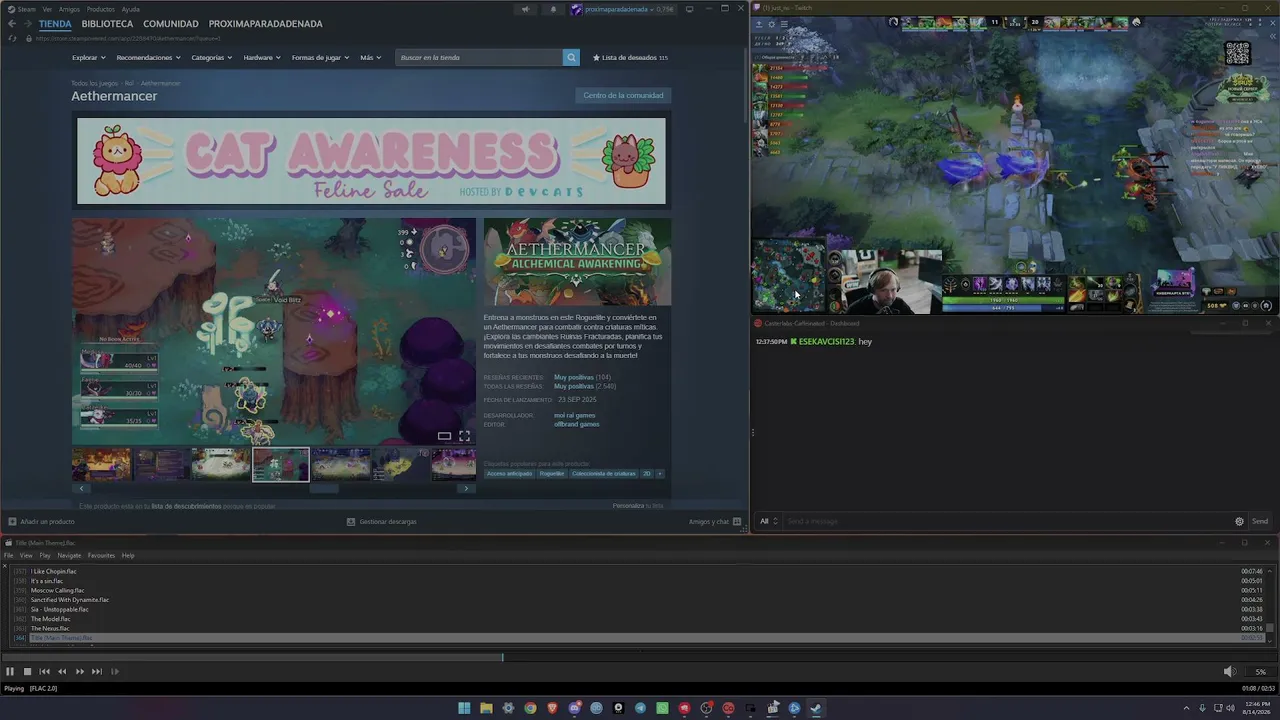Select the first Aethermancer screenshot thumbnail
Screen dimensions: 1280x720
click(x=101, y=464)
